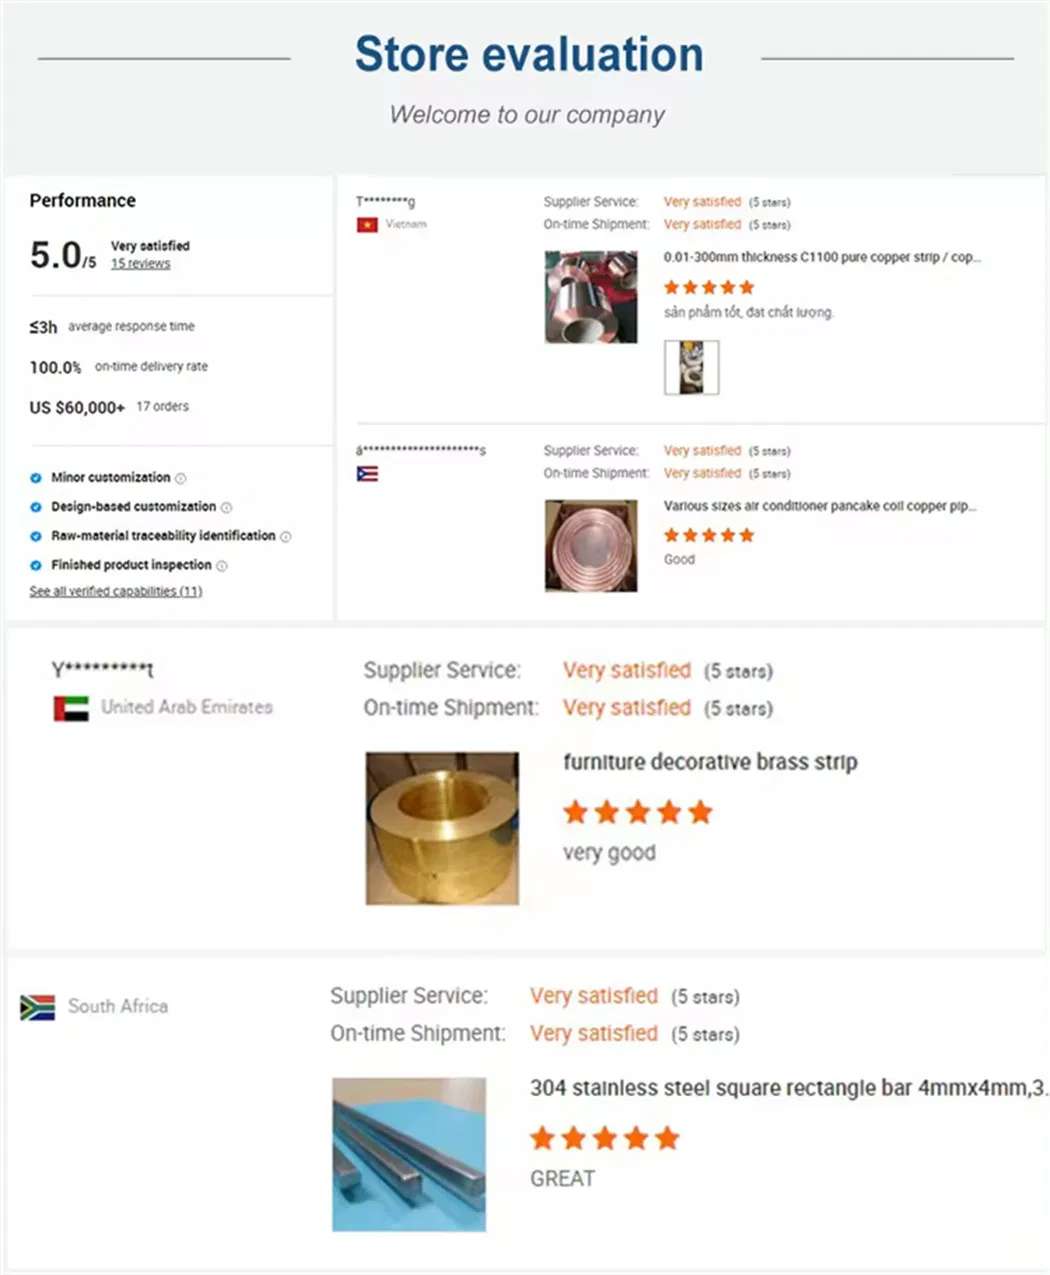Screen dimensions: 1050x1275
Task: Click the furniture decorative brass strip title
Action: [710, 763]
